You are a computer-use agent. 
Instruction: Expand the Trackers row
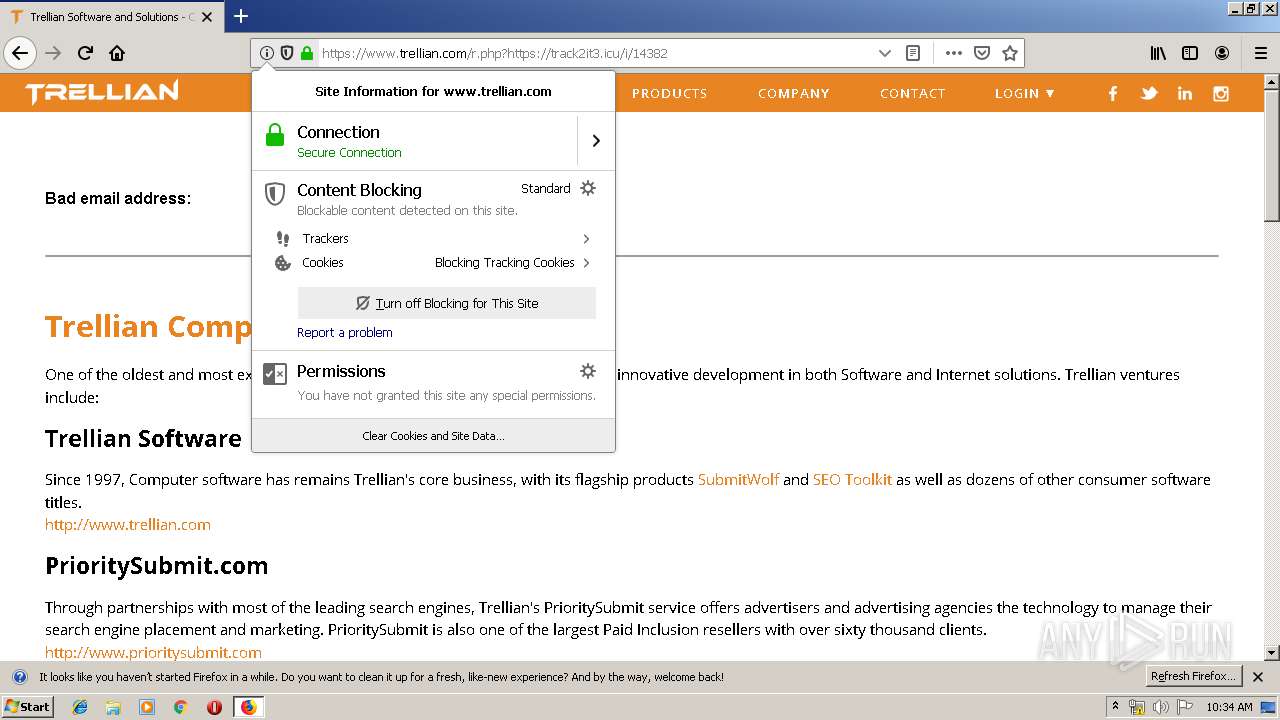point(433,238)
